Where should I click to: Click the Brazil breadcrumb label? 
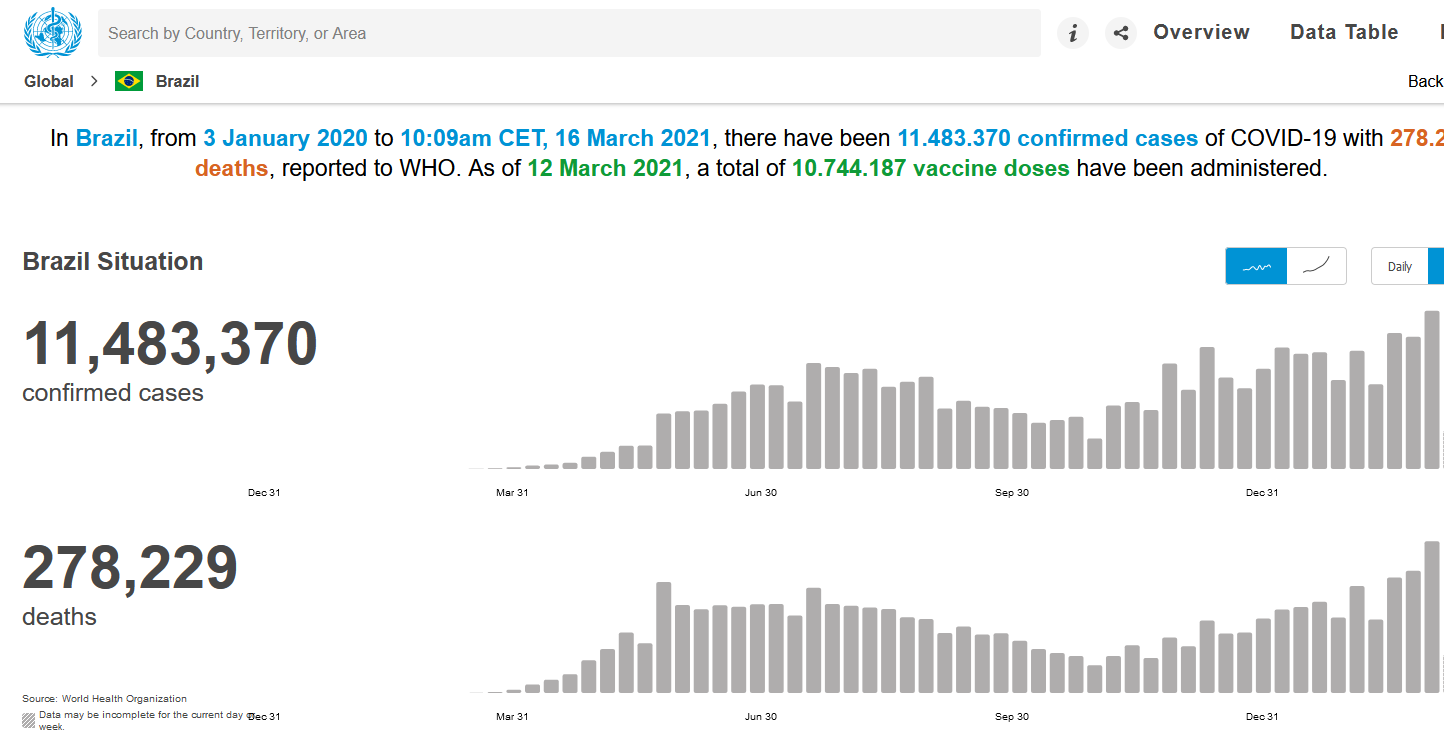point(177,81)
